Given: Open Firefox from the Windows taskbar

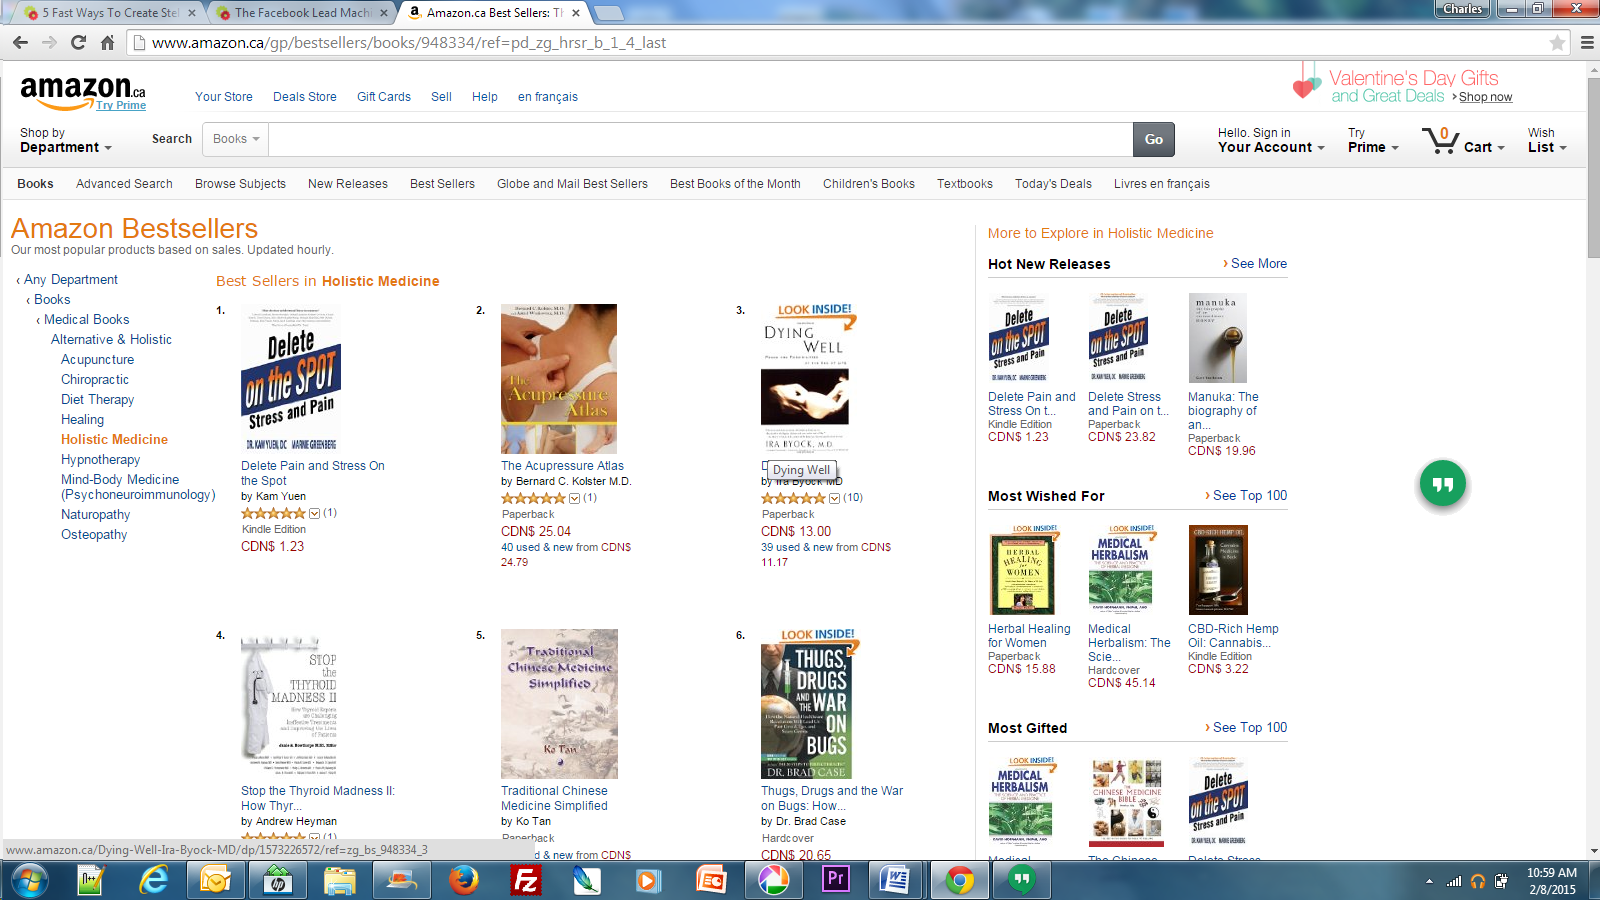Looking at the screenshot, I should [x=463, y=880].
